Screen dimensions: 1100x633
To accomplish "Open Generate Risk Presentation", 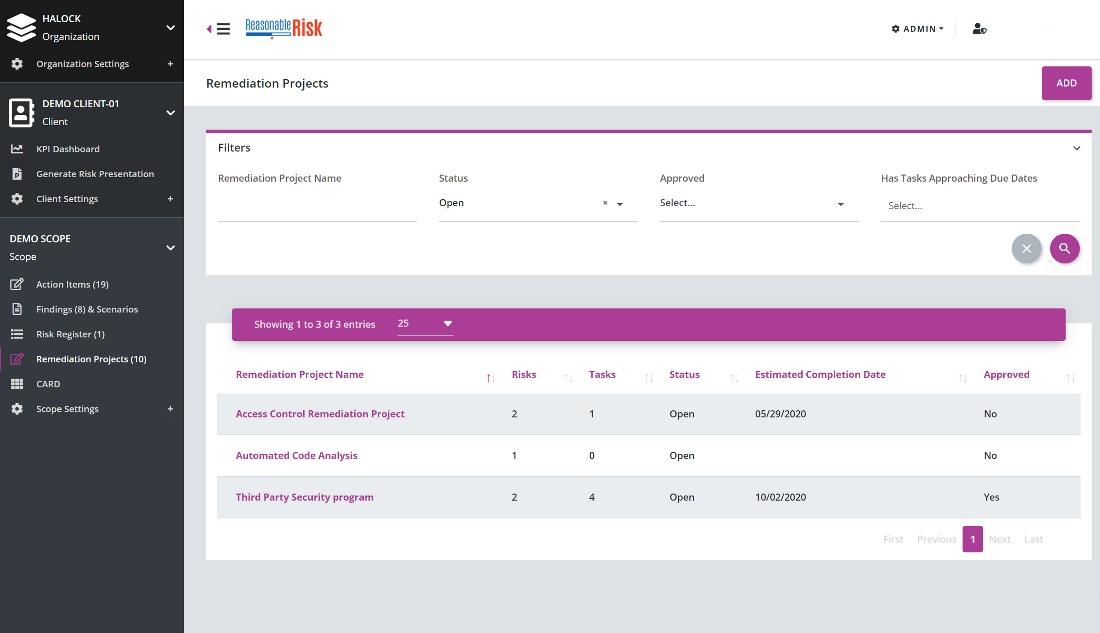I will (x=95, y=174).
